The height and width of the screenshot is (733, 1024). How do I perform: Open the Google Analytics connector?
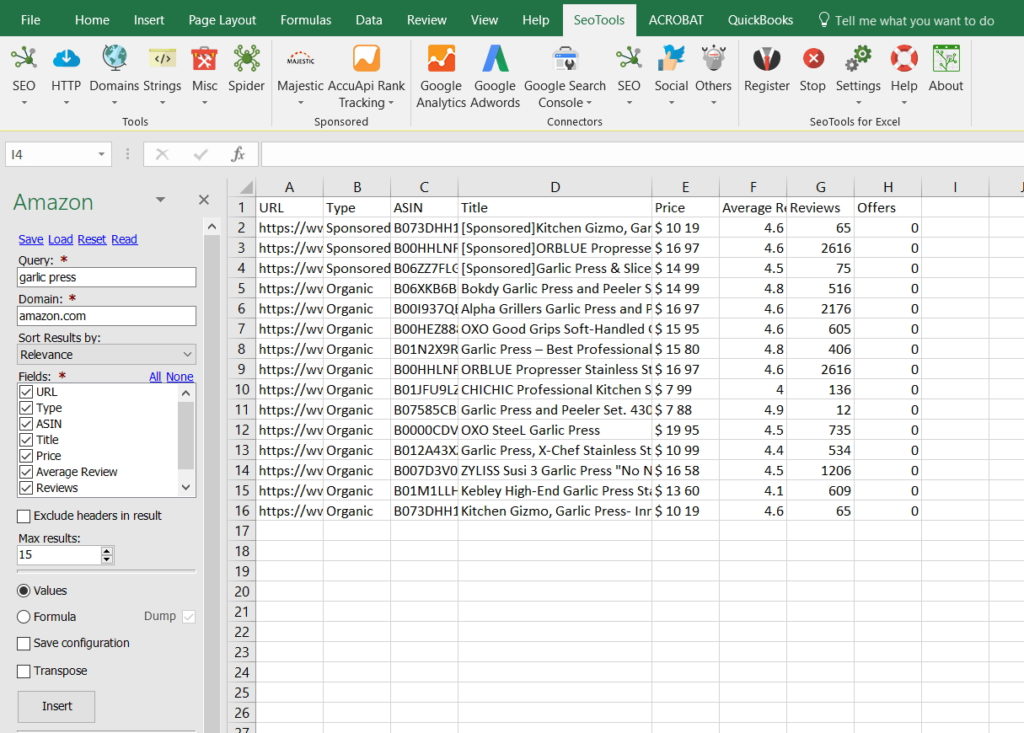click(441, 58)
